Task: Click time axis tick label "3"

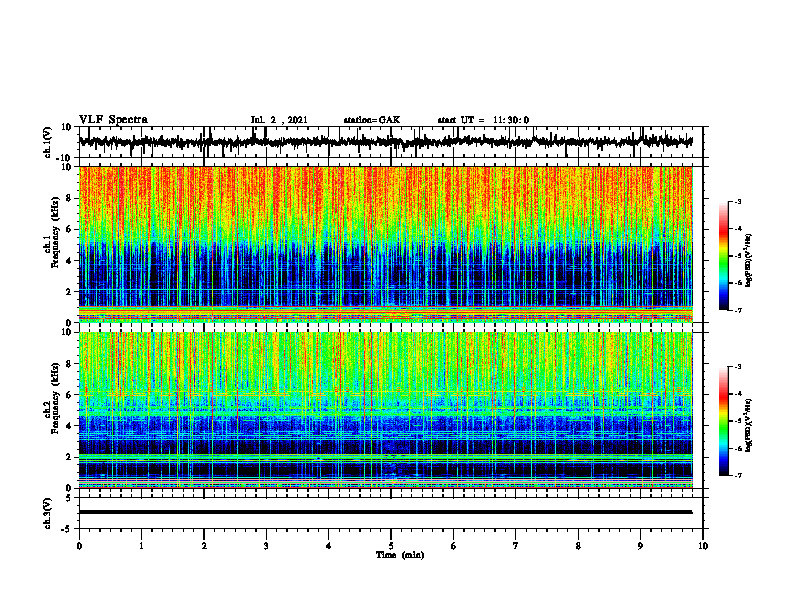Action: 266,546
